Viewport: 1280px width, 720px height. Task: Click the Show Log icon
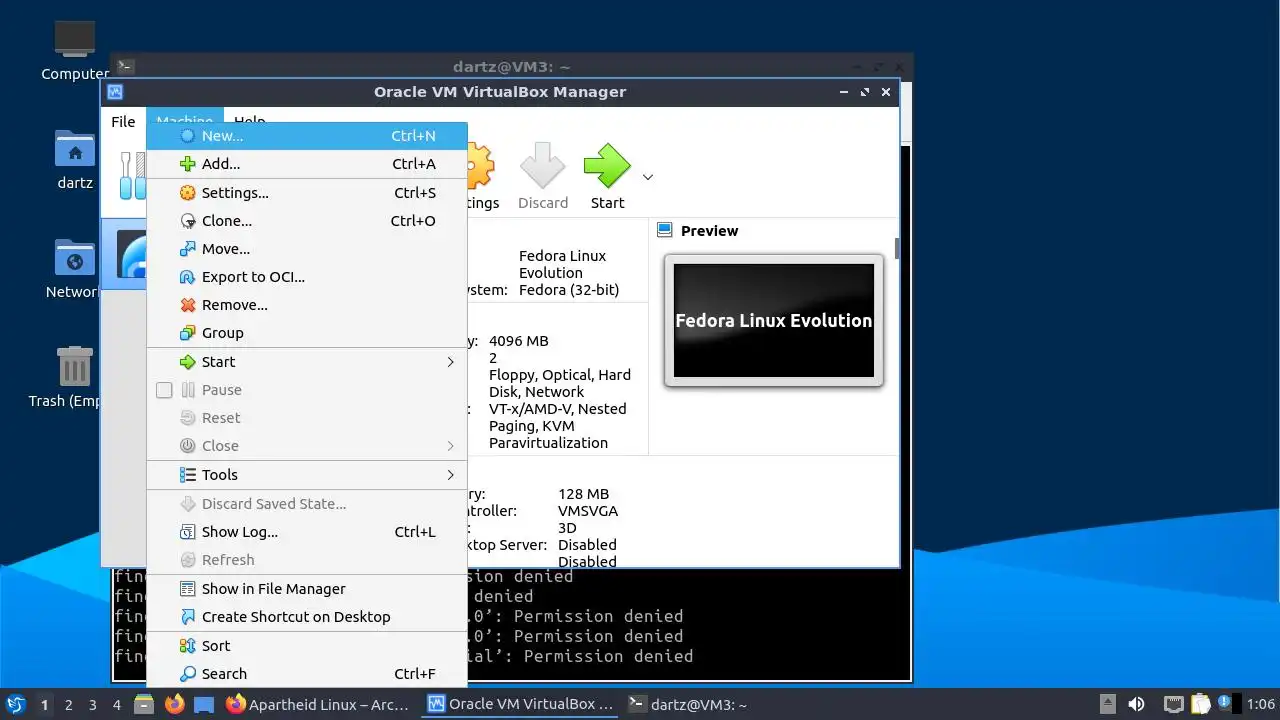[187, 532]
